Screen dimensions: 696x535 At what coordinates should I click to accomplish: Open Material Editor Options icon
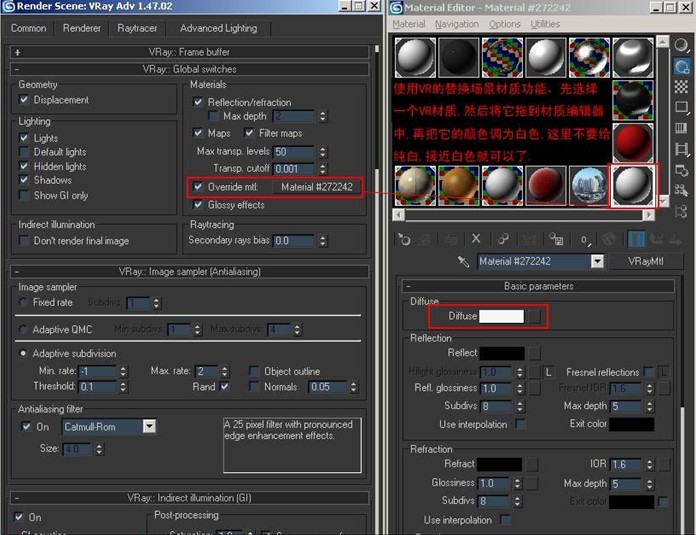pos(681,170)
